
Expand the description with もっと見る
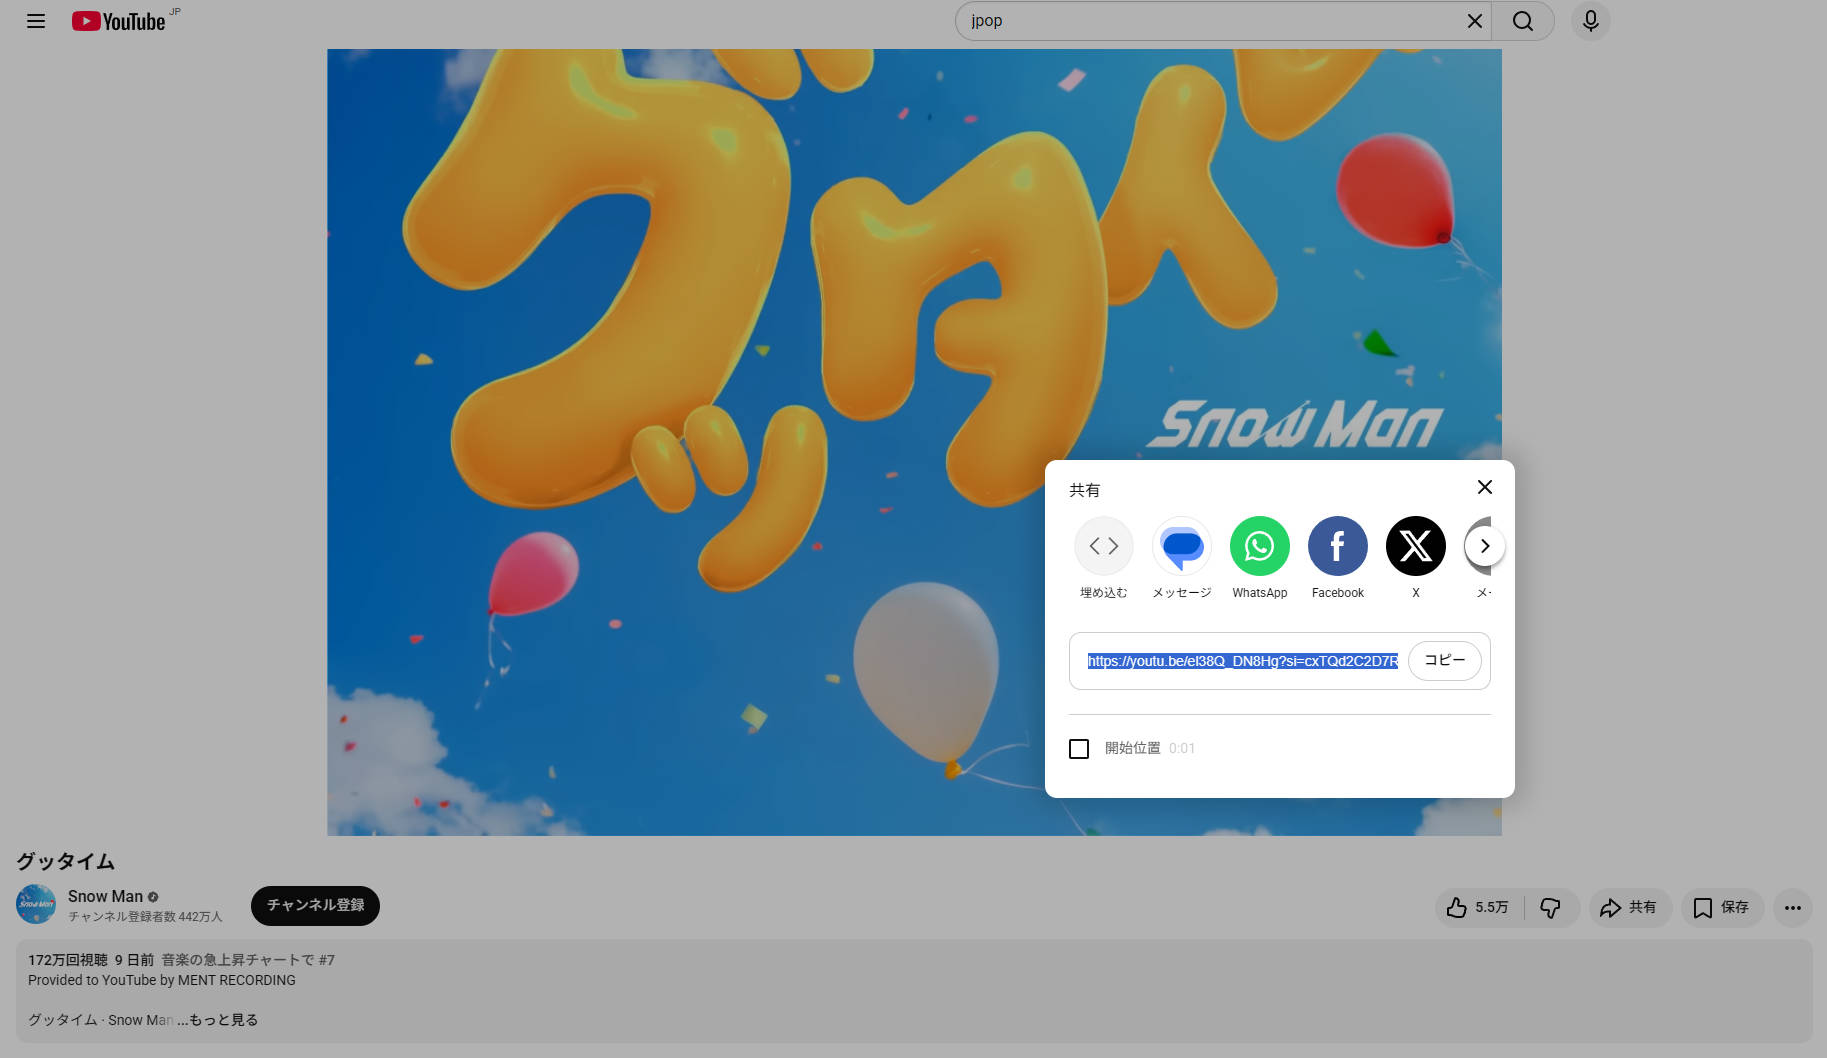218,1020
